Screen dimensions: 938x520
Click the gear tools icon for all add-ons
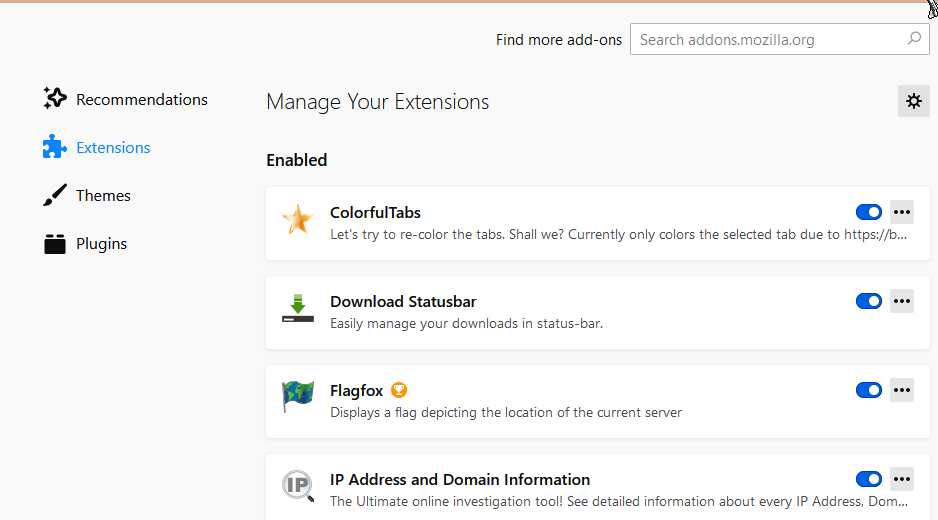pyautogui.click(x=913, y=101)
